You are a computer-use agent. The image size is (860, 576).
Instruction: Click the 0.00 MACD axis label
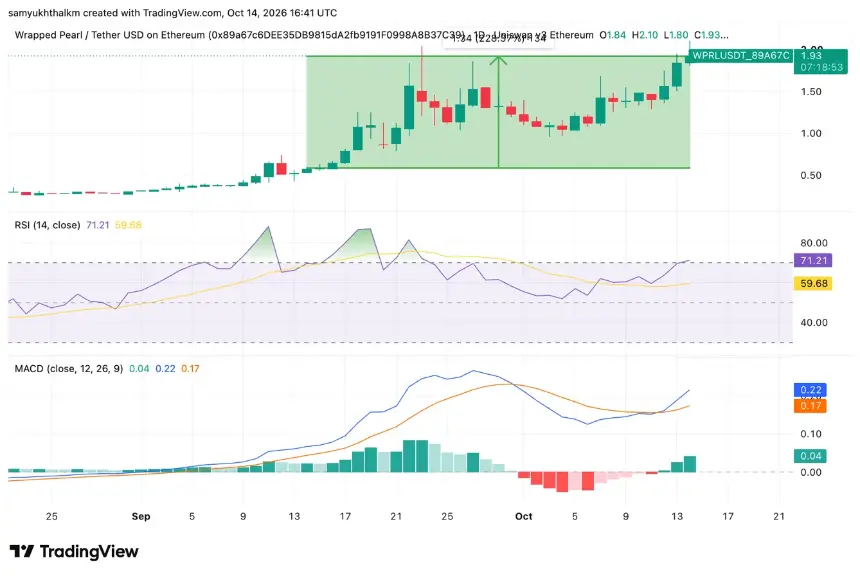811,472
